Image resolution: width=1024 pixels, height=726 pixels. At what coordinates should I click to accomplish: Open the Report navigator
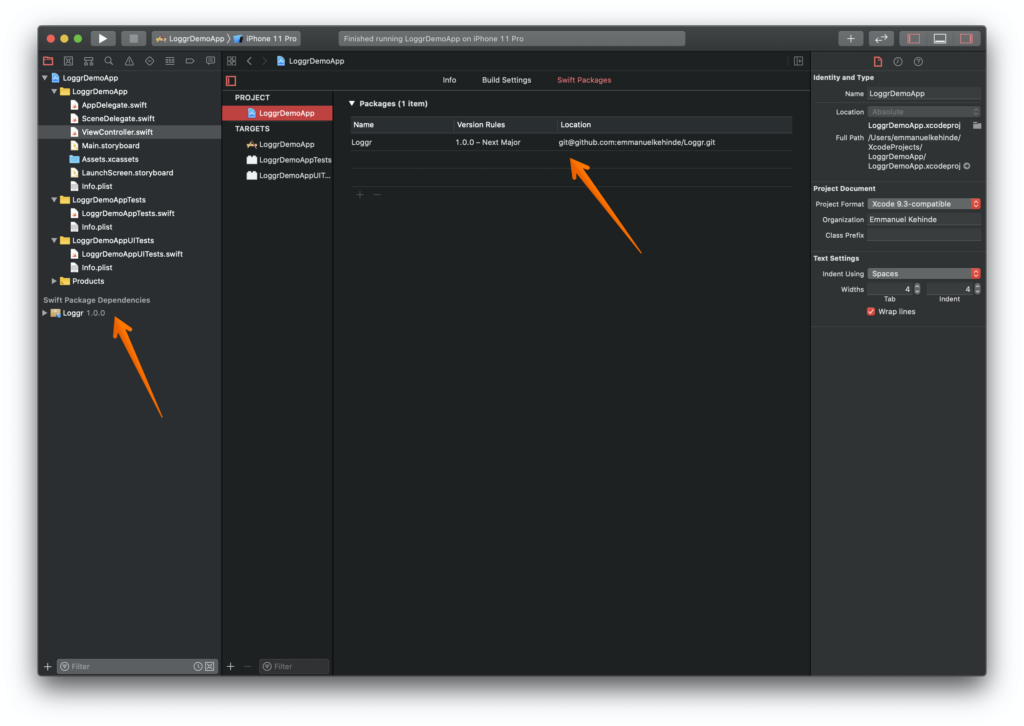(210, 61)
